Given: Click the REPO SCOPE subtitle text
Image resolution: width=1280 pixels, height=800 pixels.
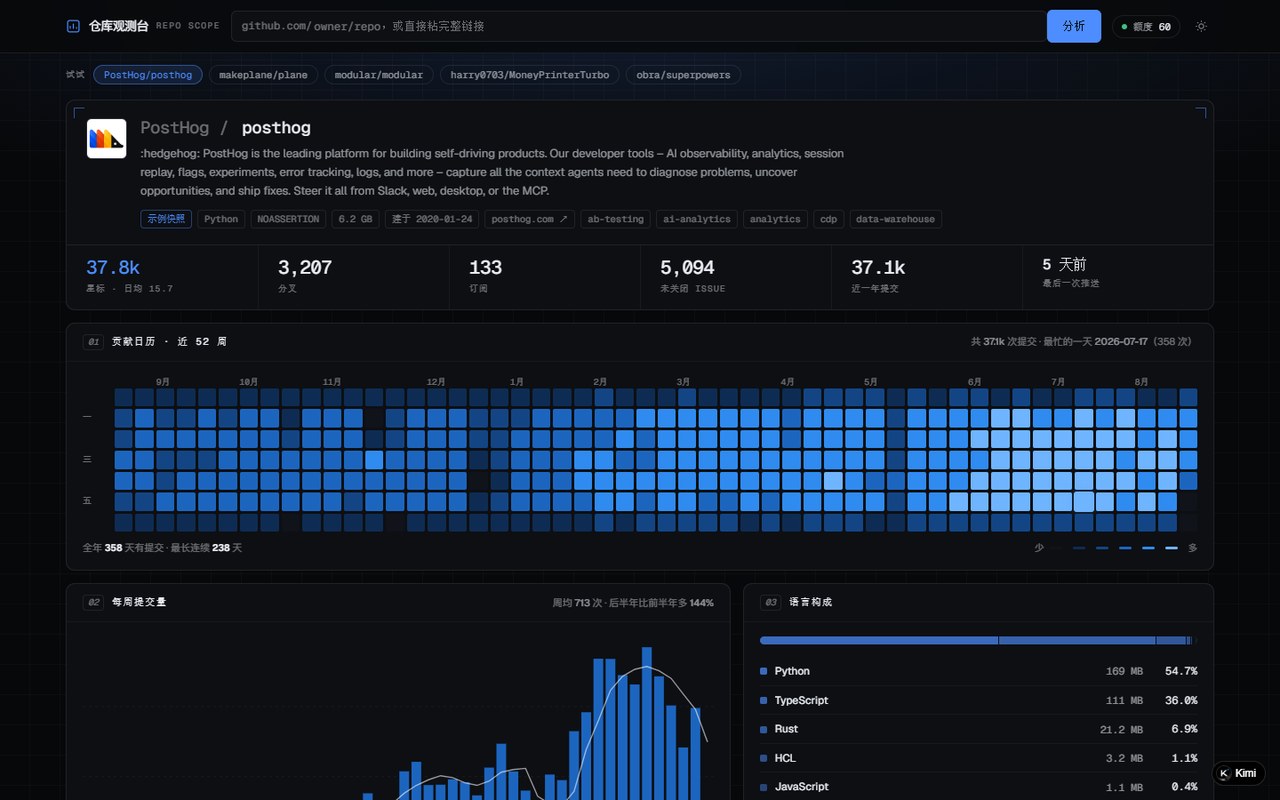Looking at the screenshot, I should point(188,26).
